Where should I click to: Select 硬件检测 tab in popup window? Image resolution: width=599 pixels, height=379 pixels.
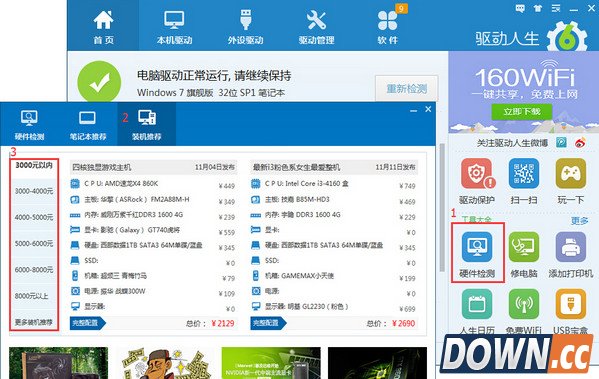[29, 125]
